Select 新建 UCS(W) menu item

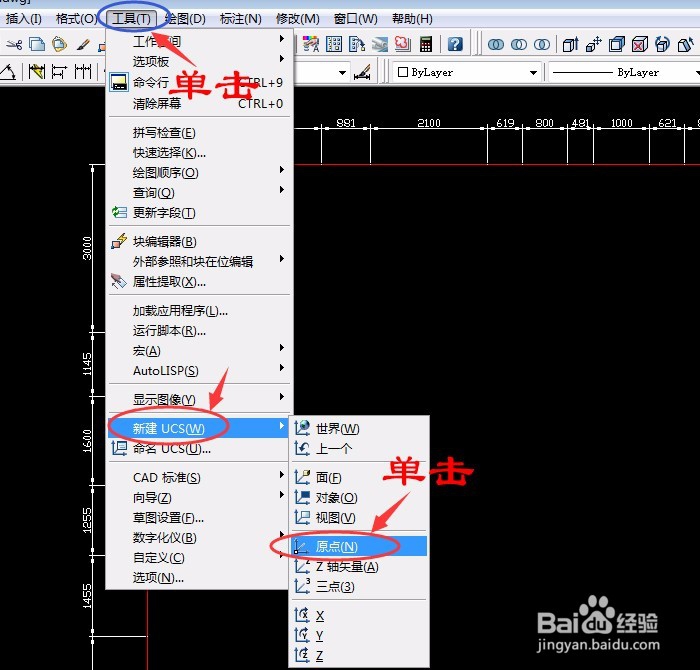click(200, 428)
